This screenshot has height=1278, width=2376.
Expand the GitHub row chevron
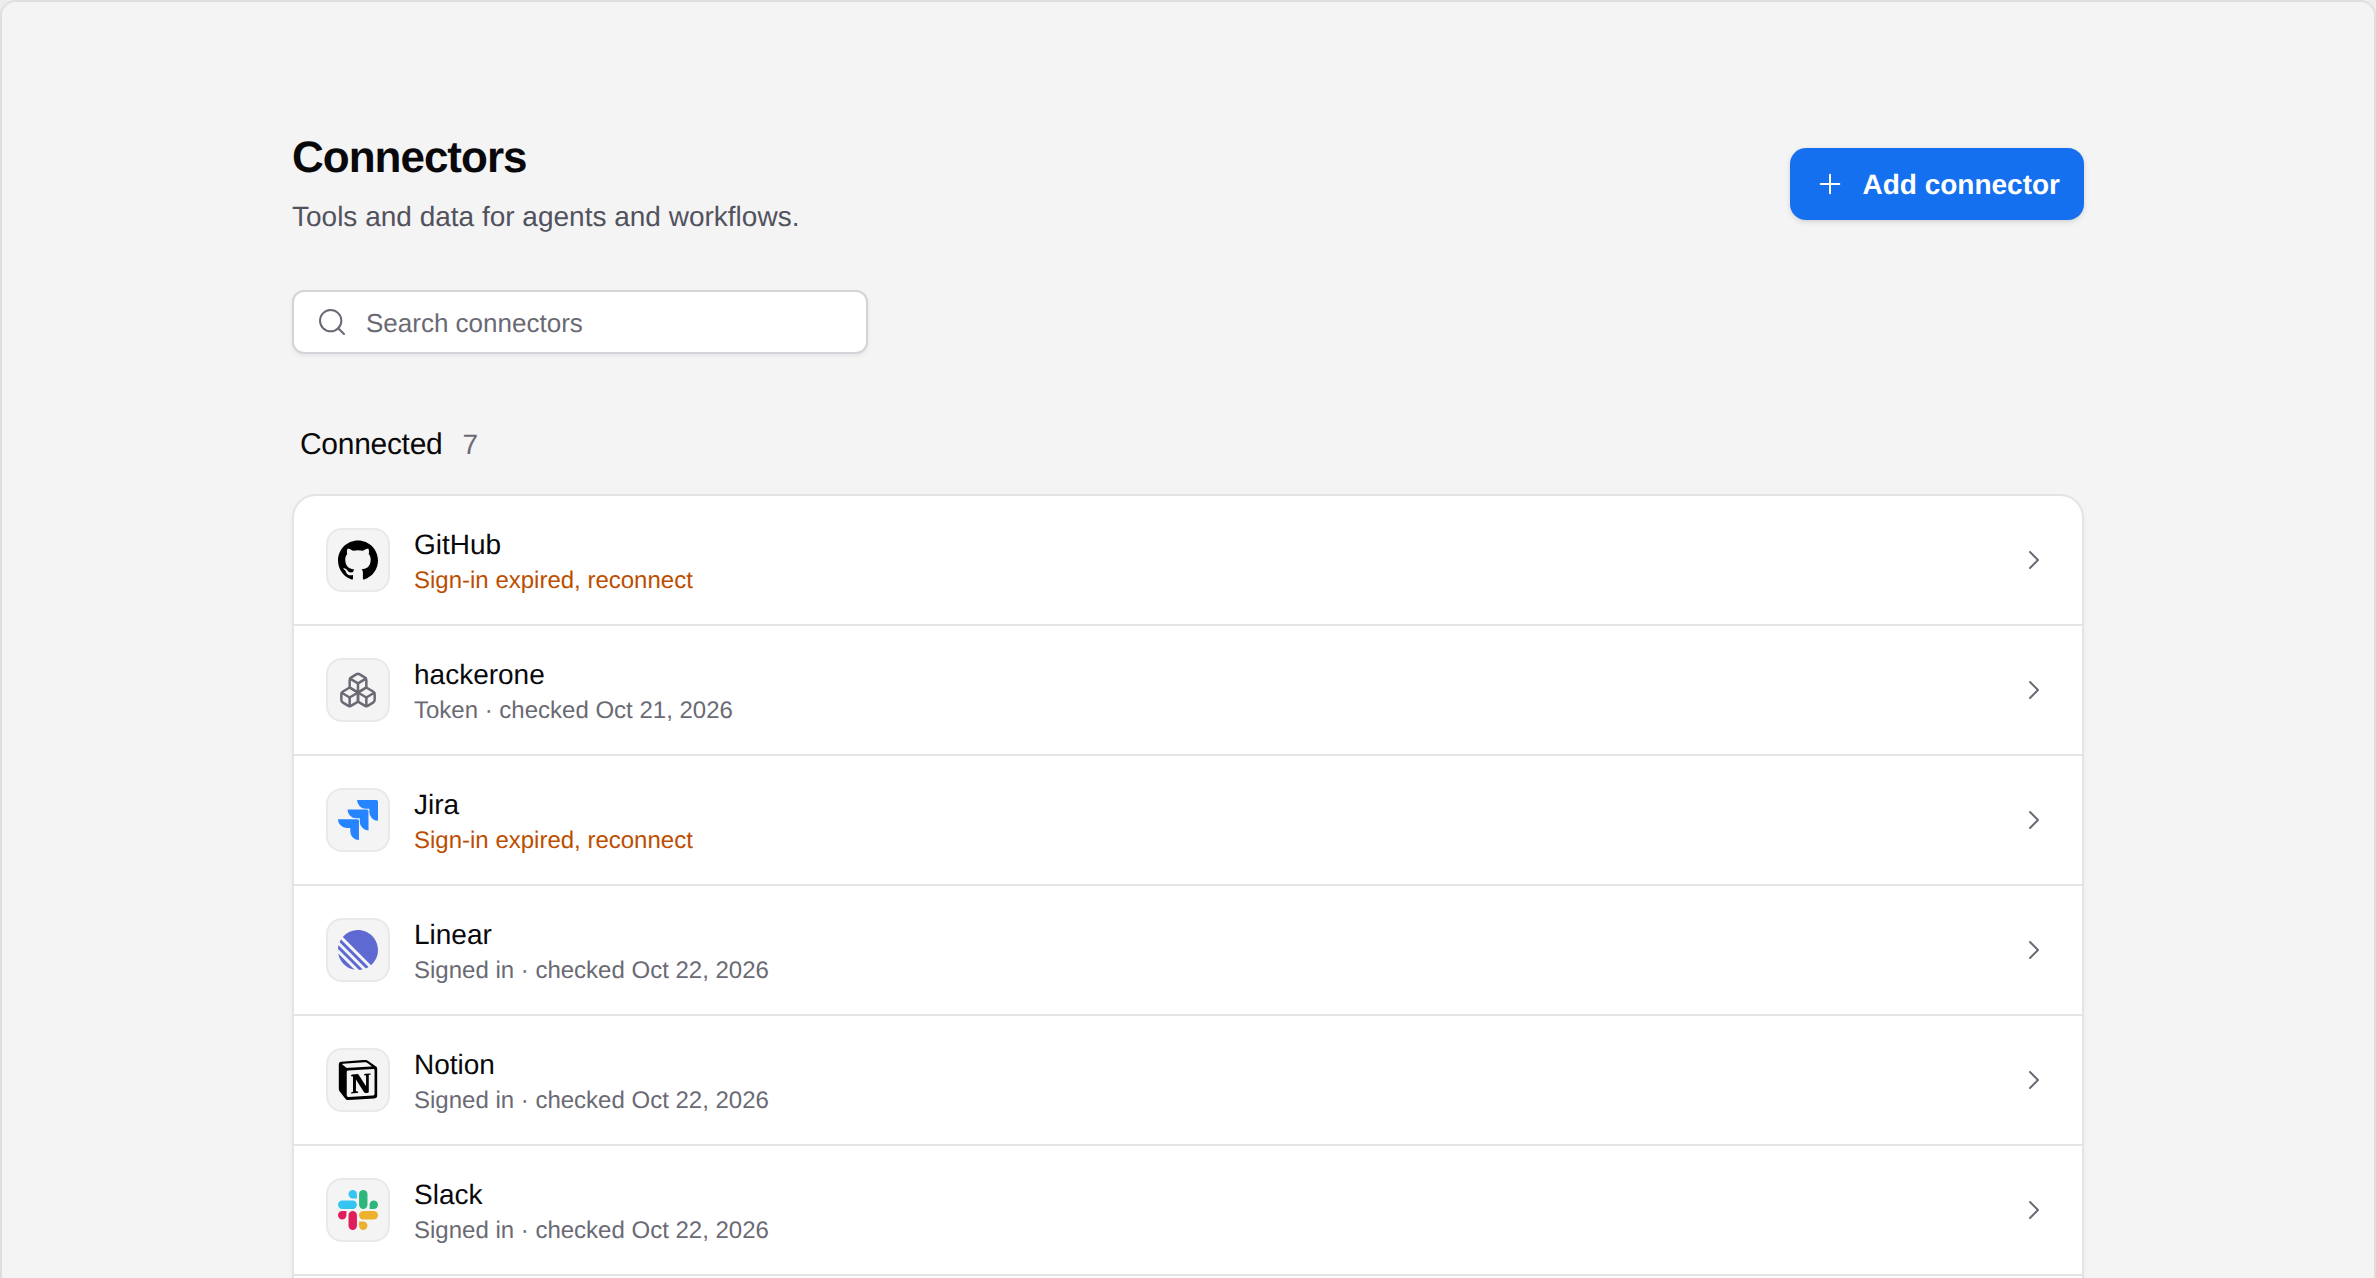pos(2033,560)
